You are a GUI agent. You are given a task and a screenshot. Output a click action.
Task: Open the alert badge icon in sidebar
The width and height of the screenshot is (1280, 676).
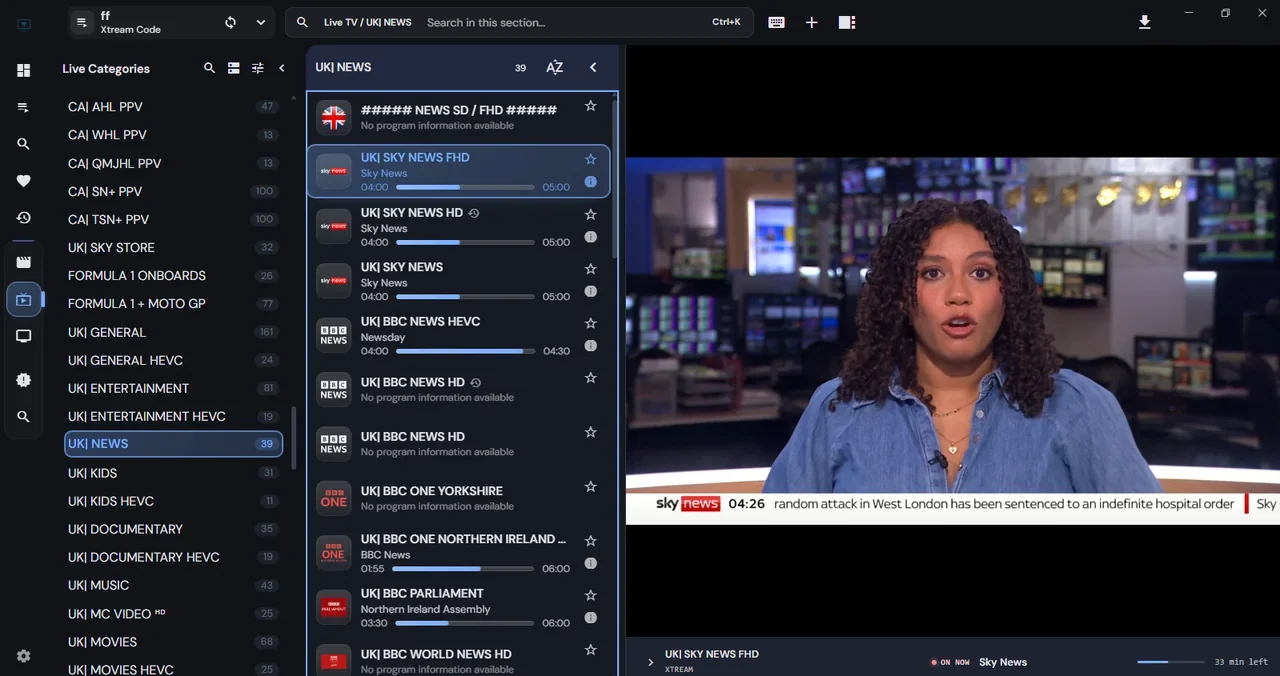(23, 380)
